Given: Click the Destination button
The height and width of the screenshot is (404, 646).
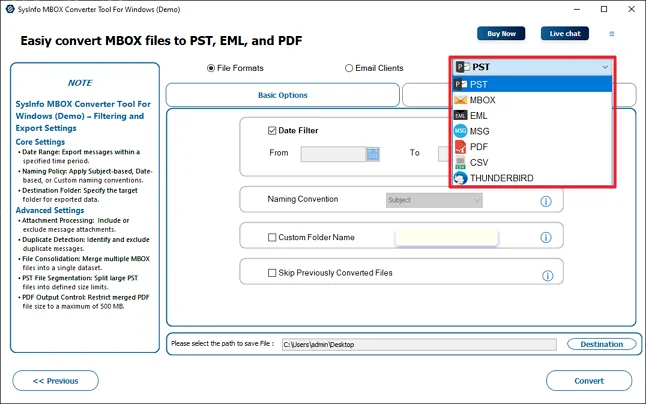Looking at the screenshot, I should 602,344.
